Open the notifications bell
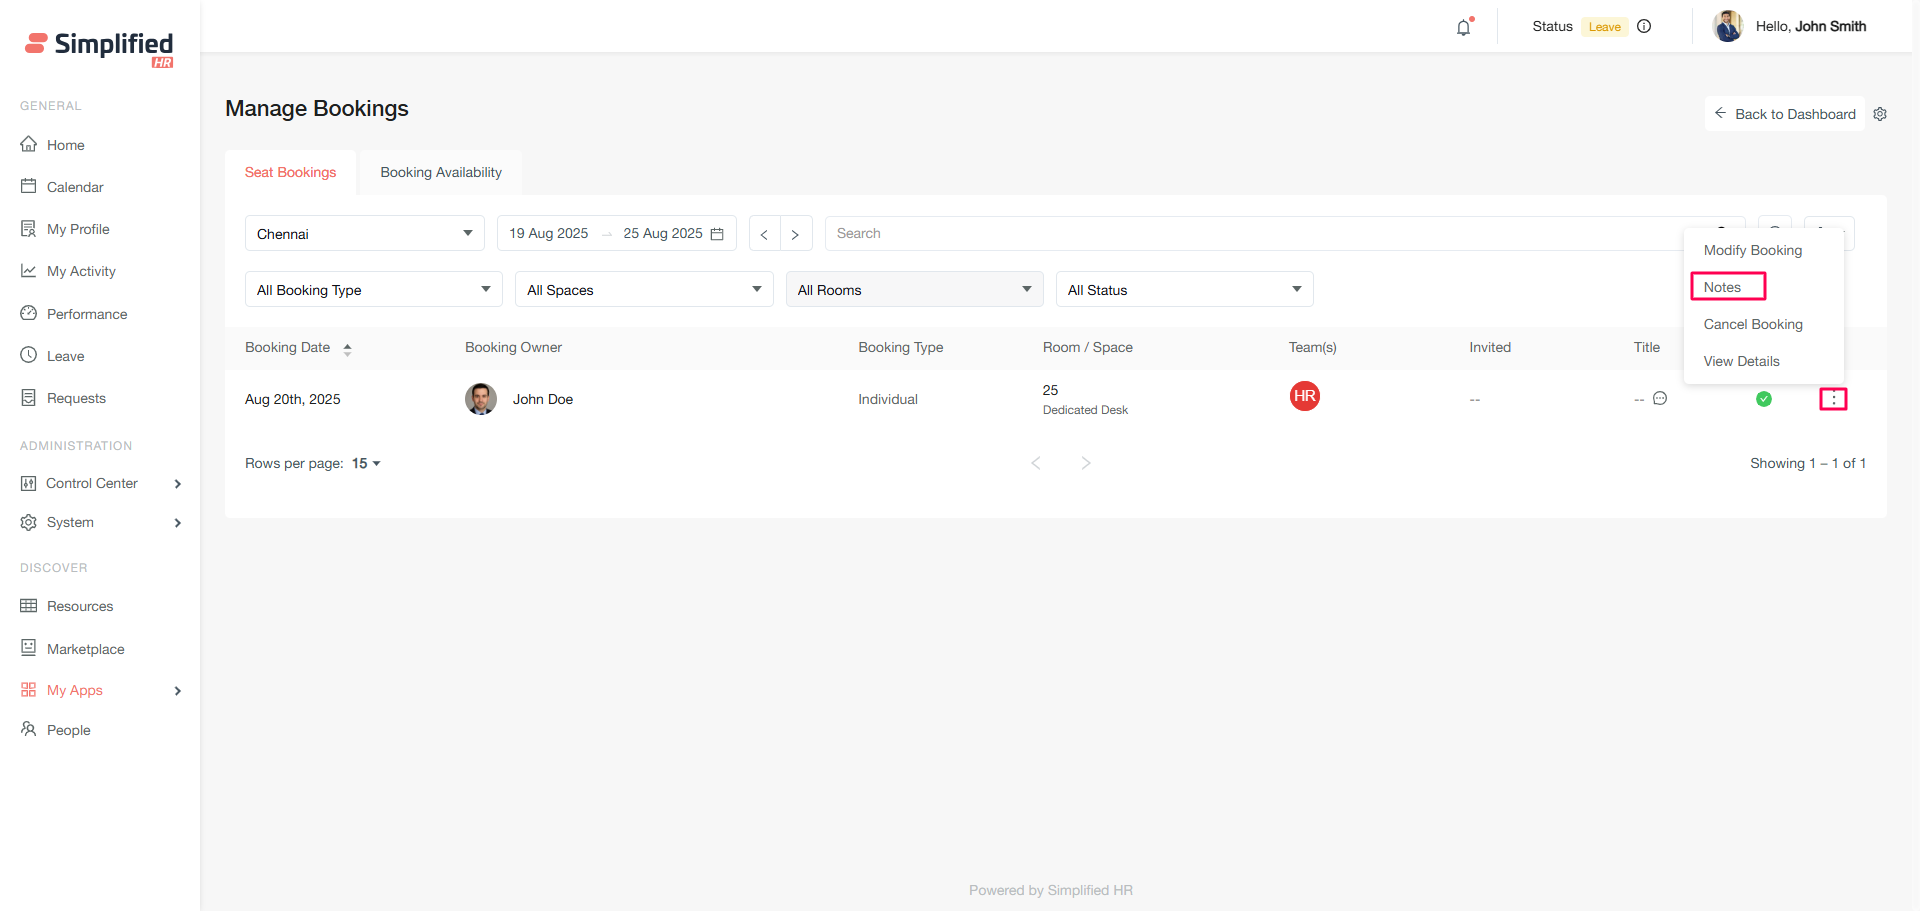1920x911 pixels. [x=1464, y=27]
